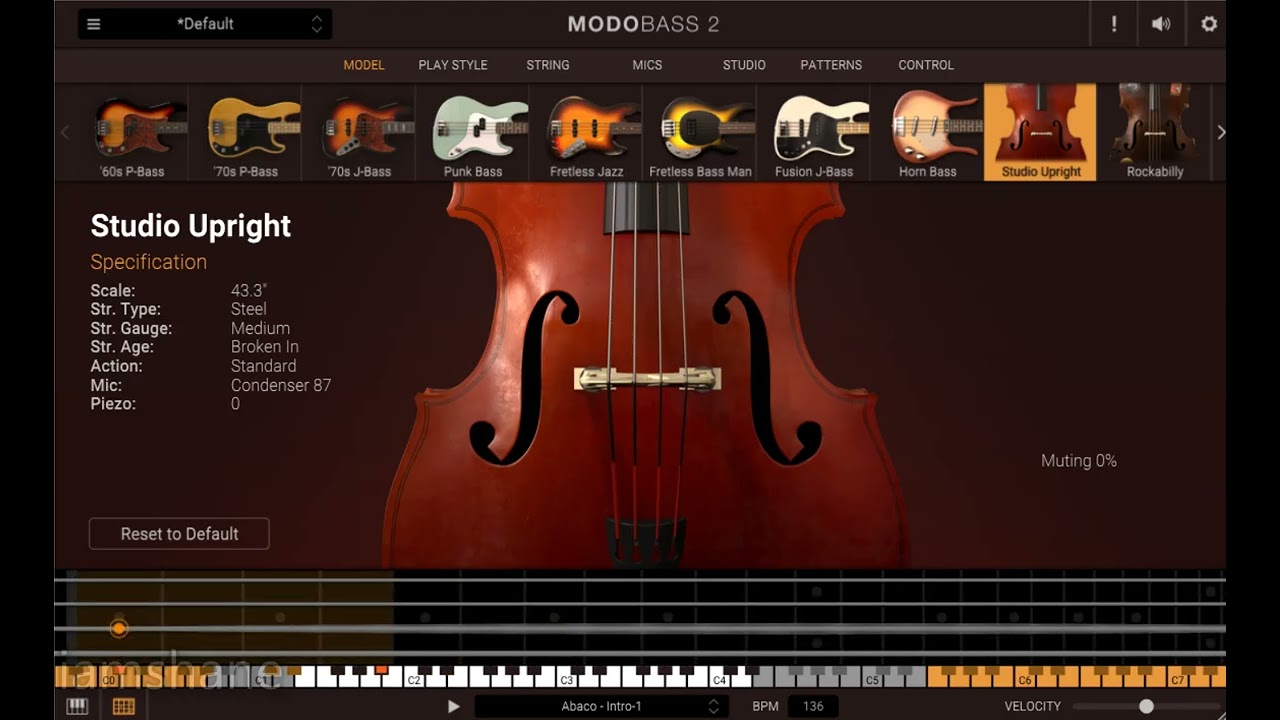Switch to the PLAY STYLE tab
Image resolution: width=1280 pixels, height=720 pixels.
(x=453, y=65)
